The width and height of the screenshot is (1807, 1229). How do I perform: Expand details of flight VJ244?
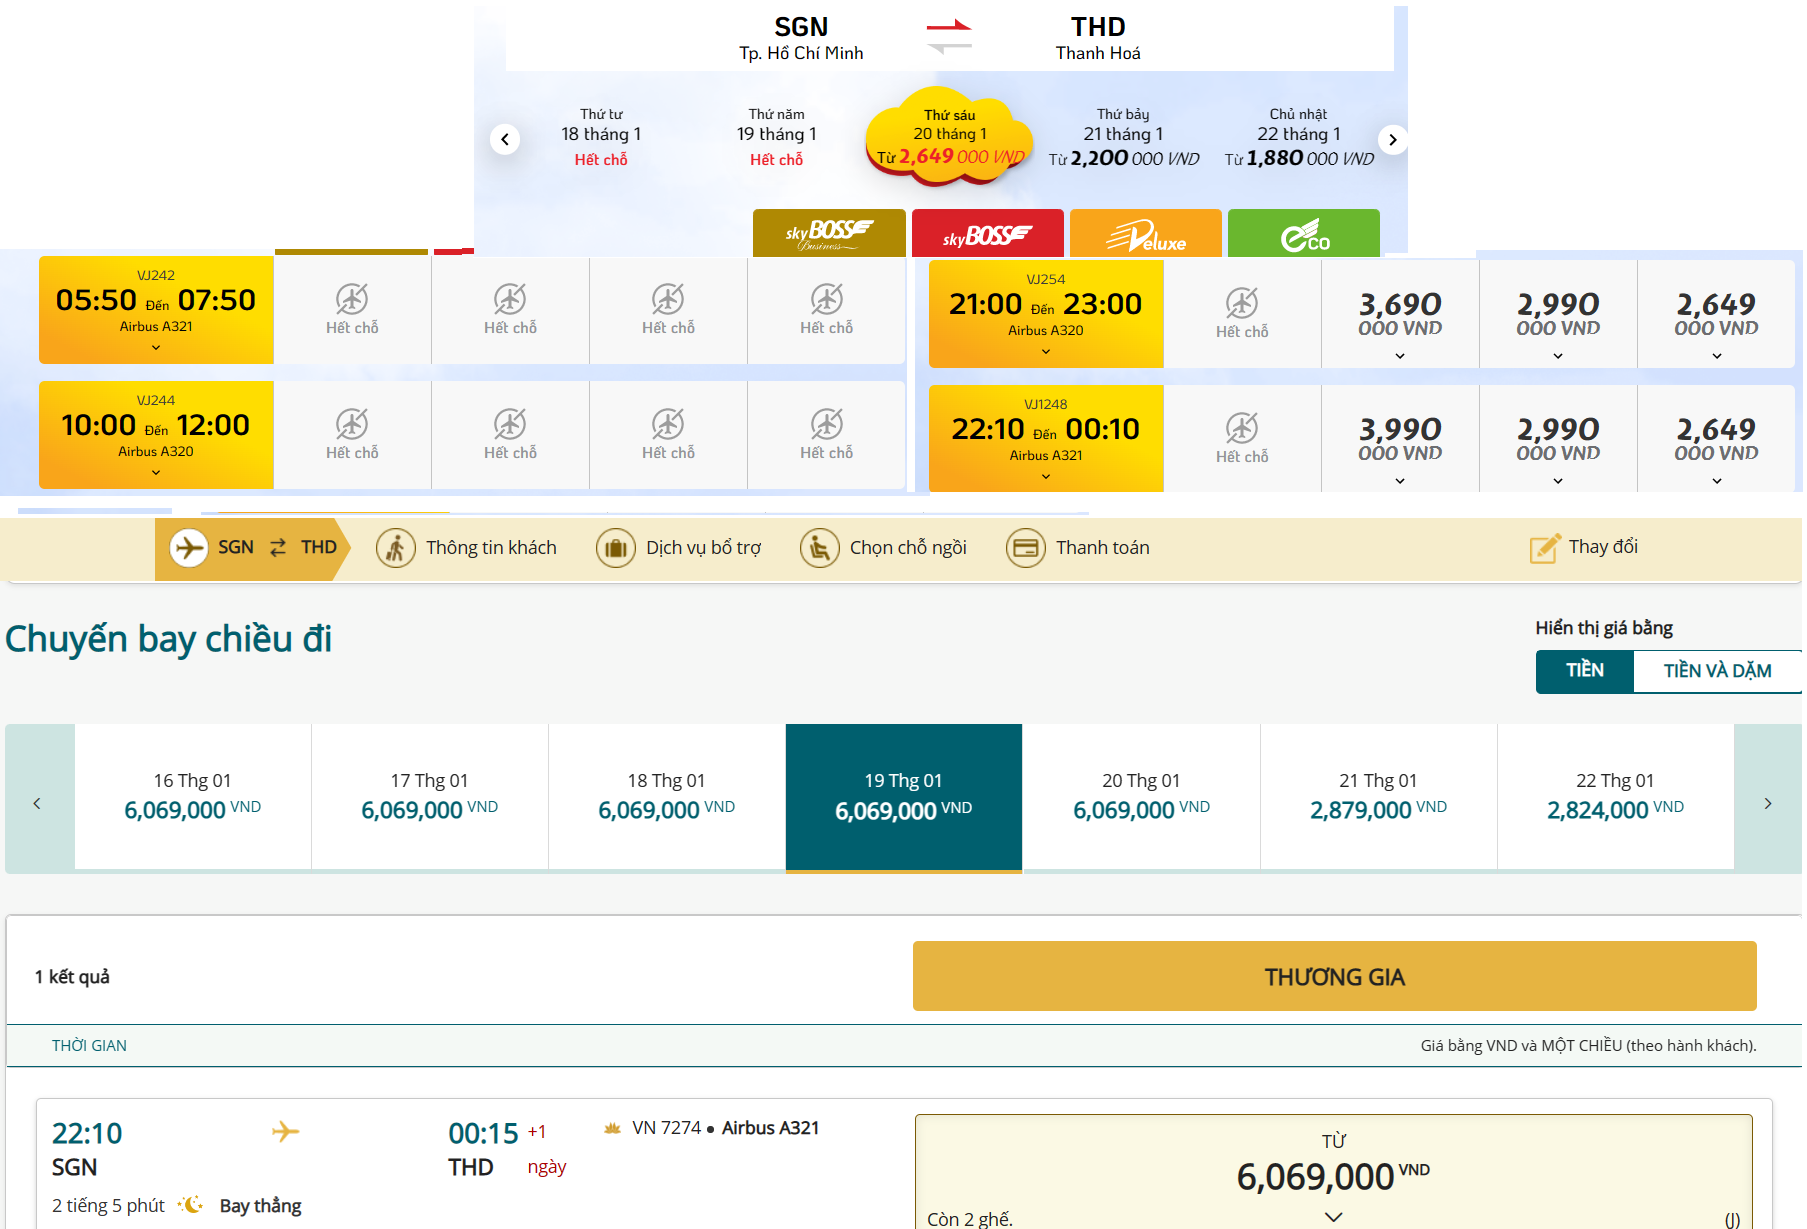(156, 473)
